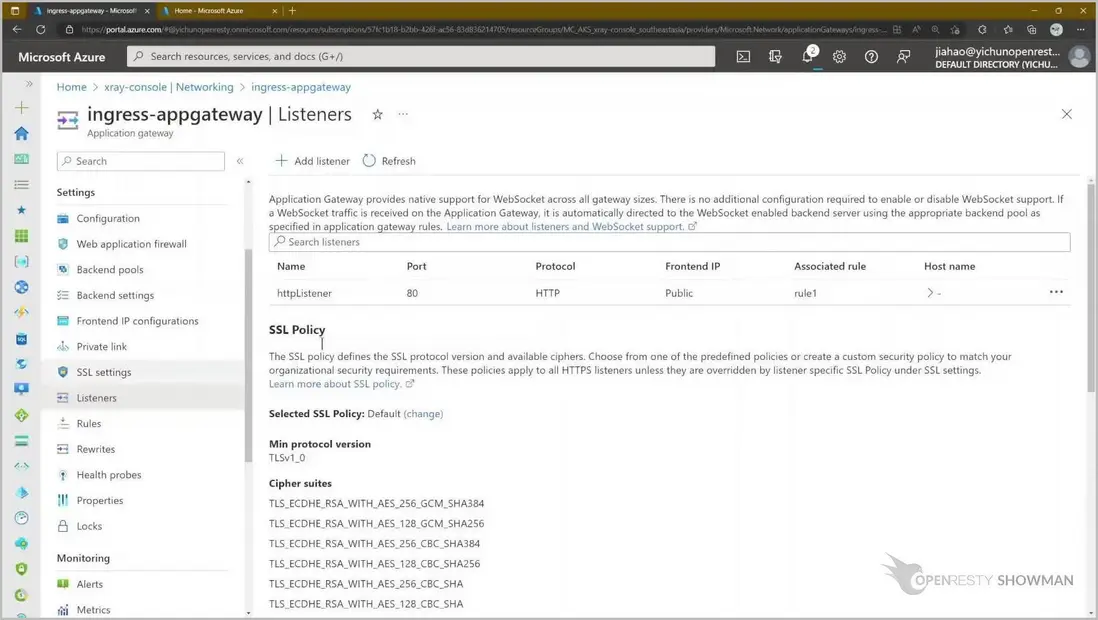Click Refresh in the toolbar
This screenshot has height=620, width=1098.
click(x=389, y=161)
